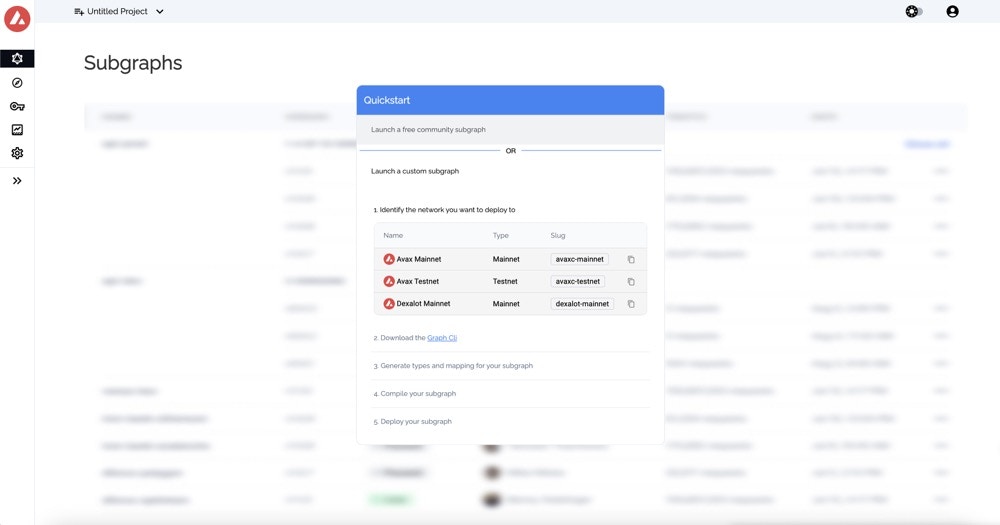Image resolution: width=1000 pixels, height=525 pixels.
Task: Open the Subgraphs sidebar icon
Action: click(17, 59)
